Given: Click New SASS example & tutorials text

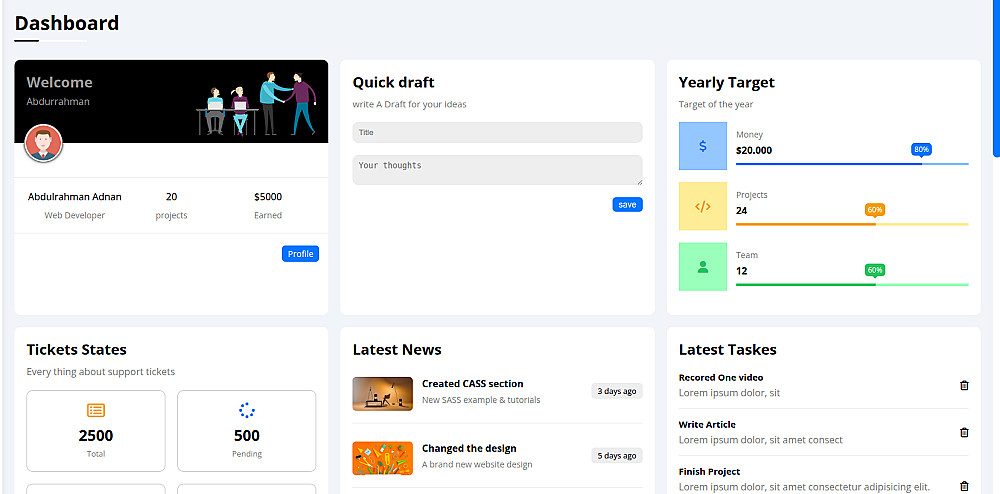Looking at the screenshot, I should 481,400.
